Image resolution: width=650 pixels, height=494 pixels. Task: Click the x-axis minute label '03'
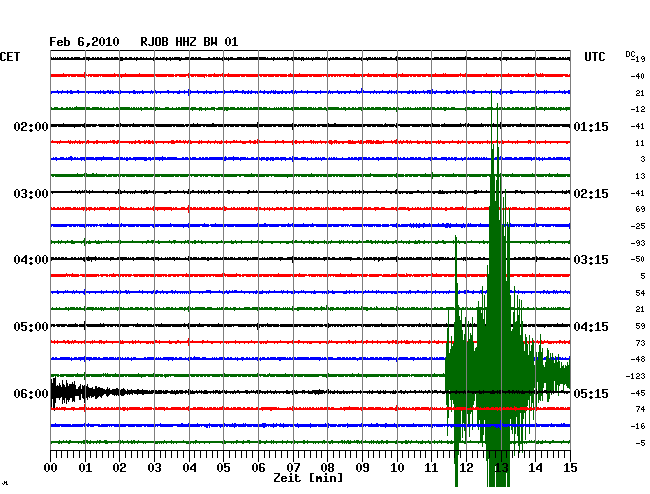(x=154, y=468)
